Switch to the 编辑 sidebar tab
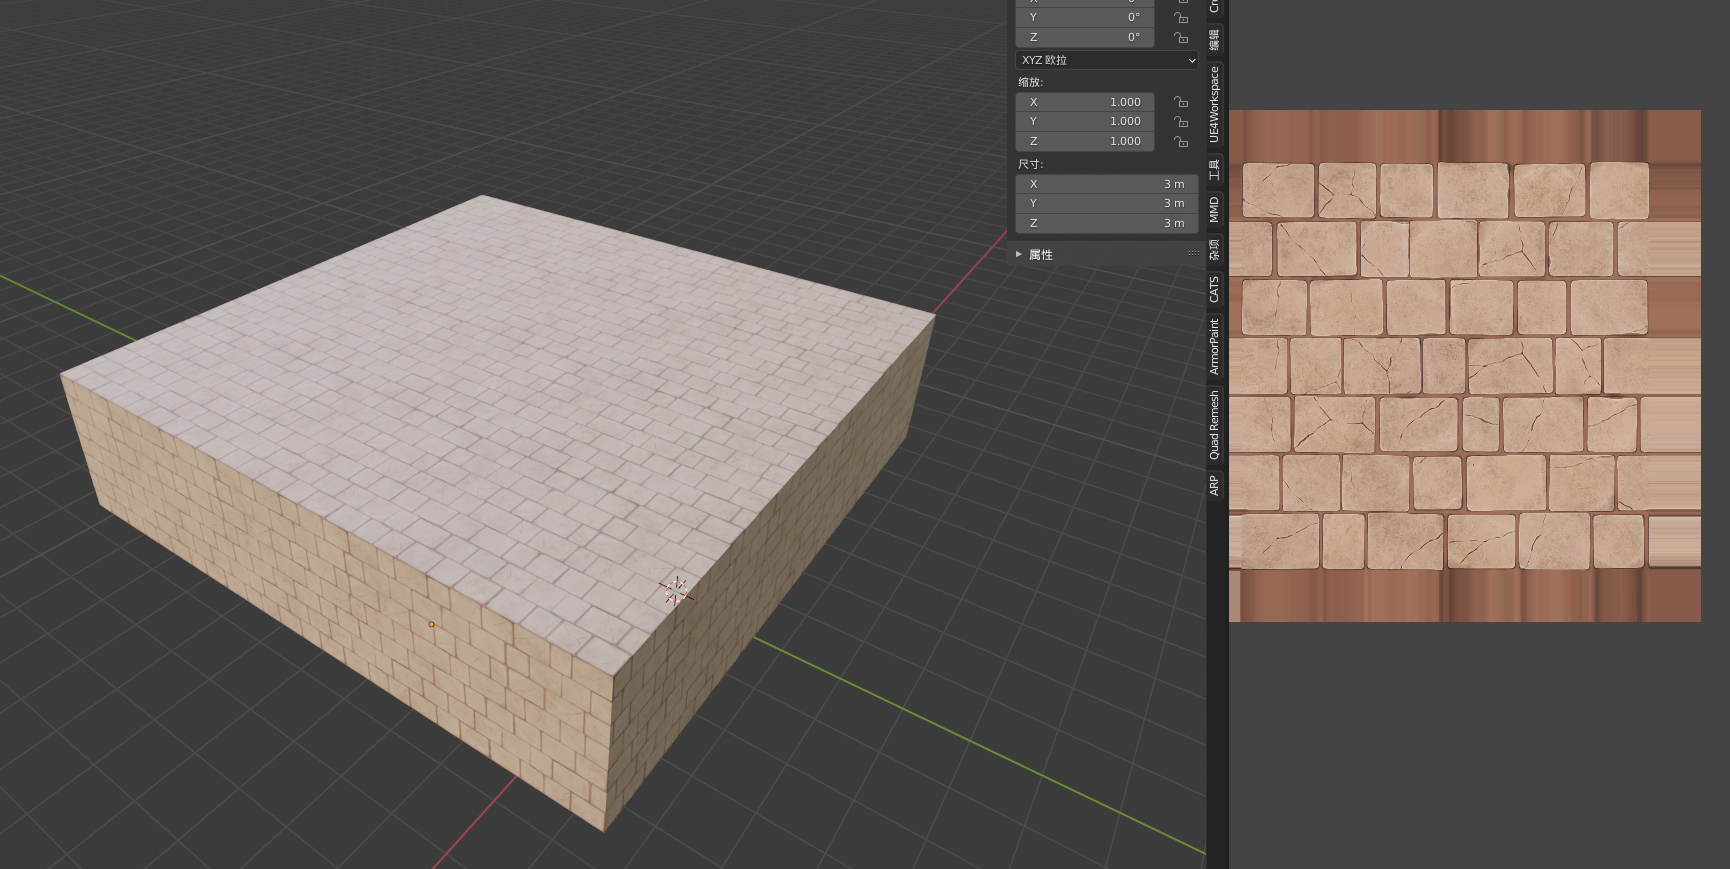Viewport: 1730px width, 869px height. 1214,40
